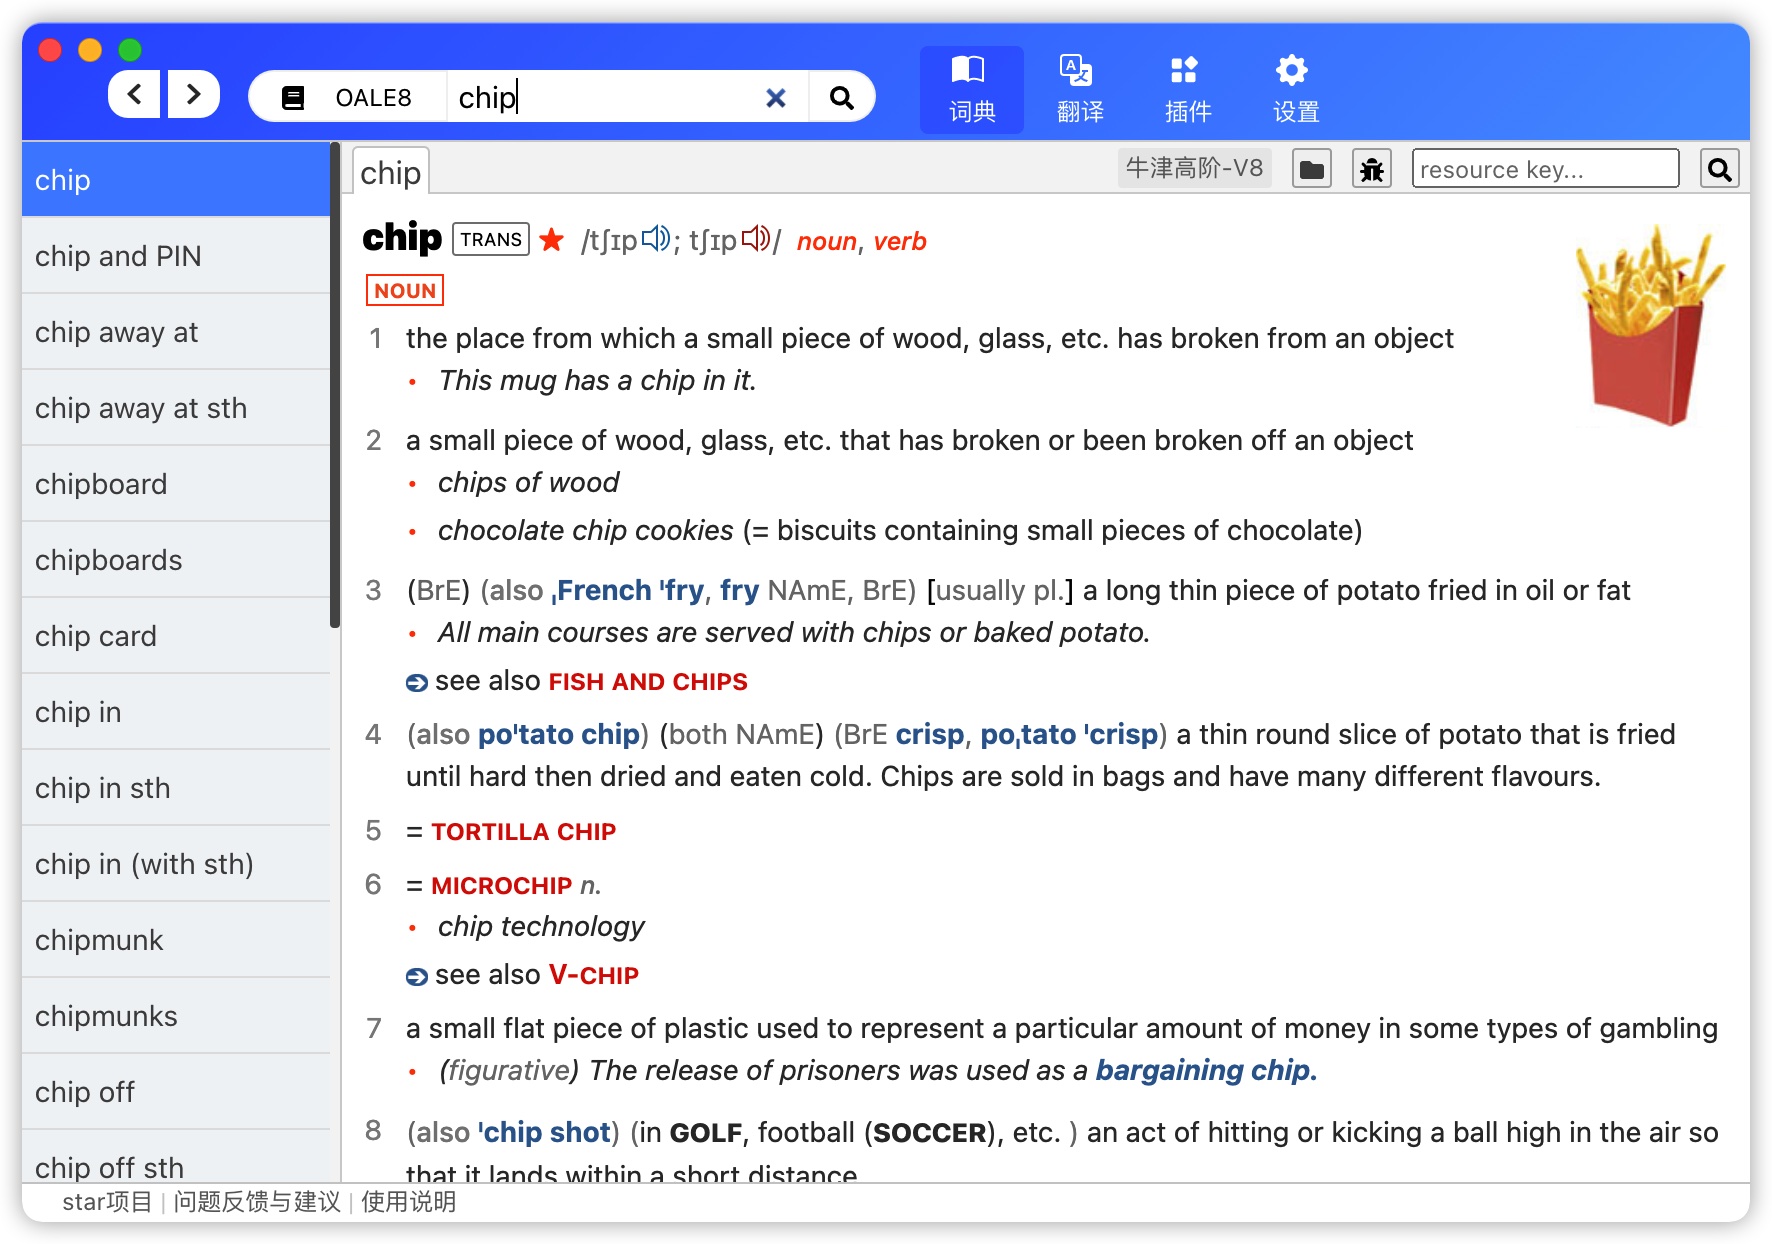Select 'chip in' entry
Image resolution: width=1772 pixels, height=1244 pixels.
(x=176, y=712)
